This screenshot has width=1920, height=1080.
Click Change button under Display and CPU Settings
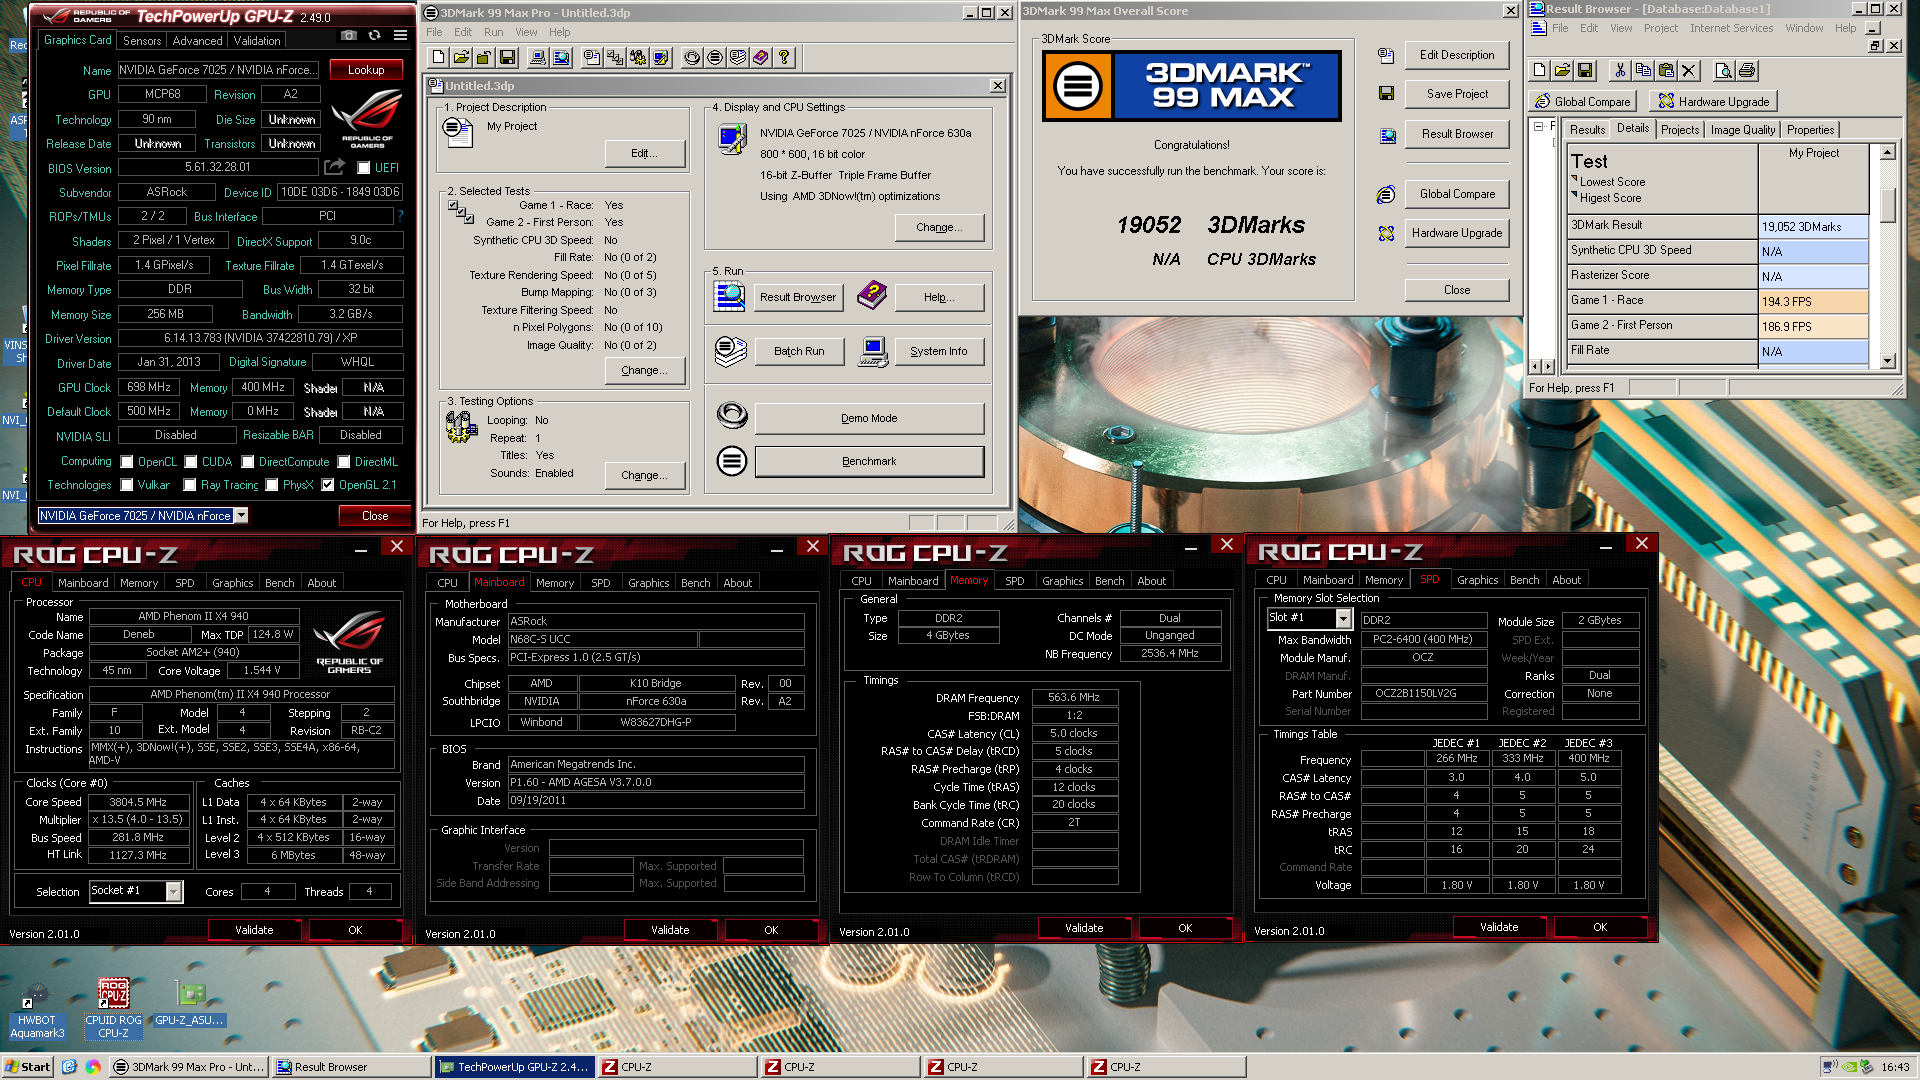click(938, 227)
